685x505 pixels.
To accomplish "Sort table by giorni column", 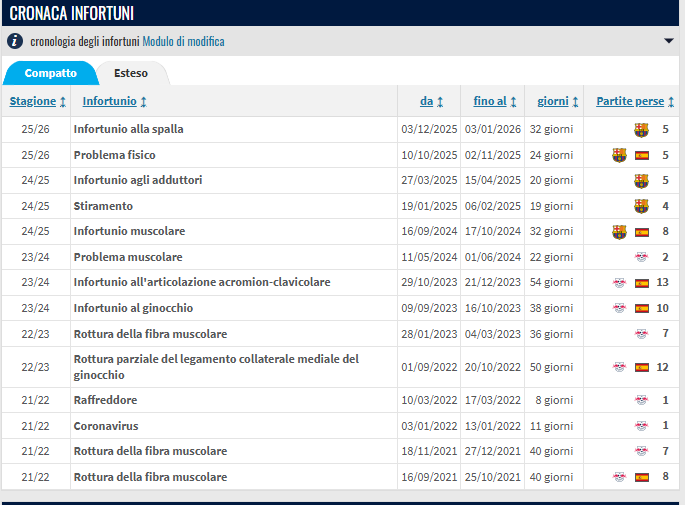I will pyautogui.click(x=553, y=101).
